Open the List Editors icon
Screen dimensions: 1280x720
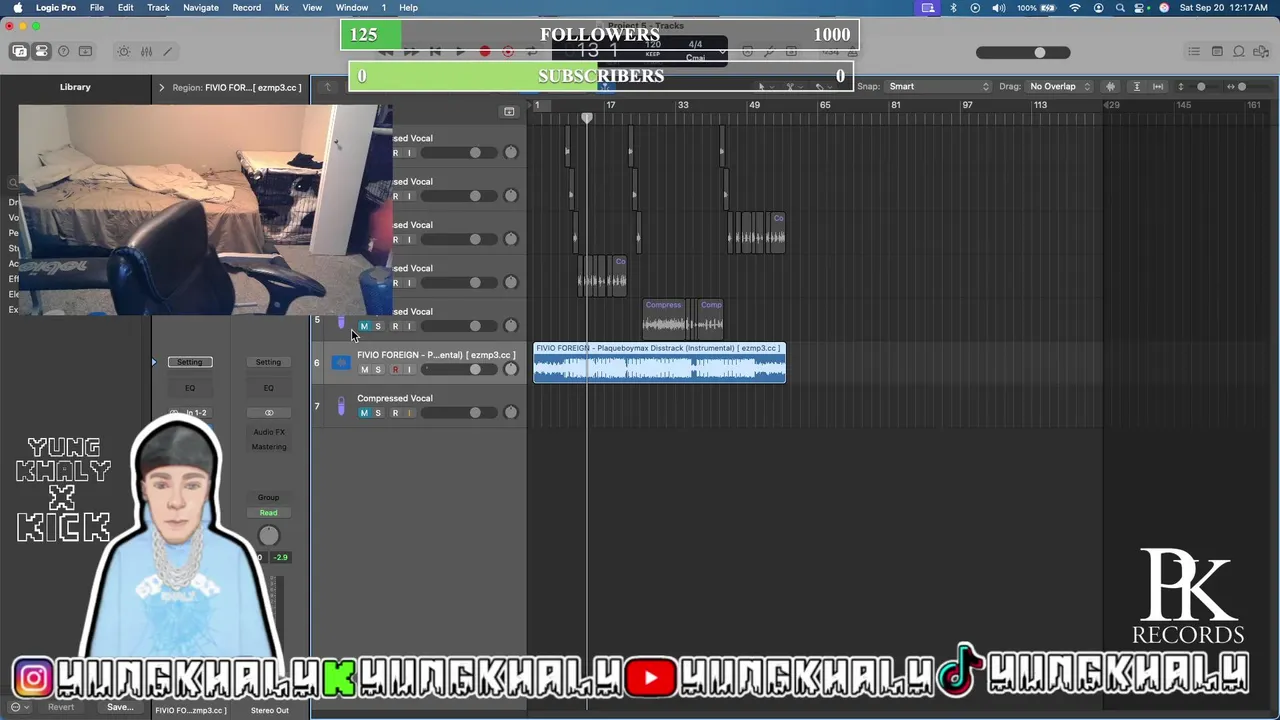coord(1194,51)
